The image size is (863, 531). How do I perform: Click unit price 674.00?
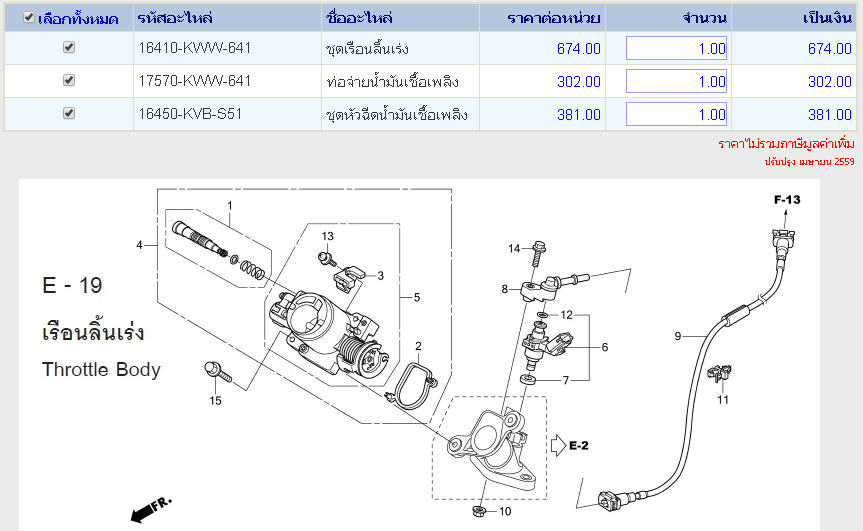(578, 48)
